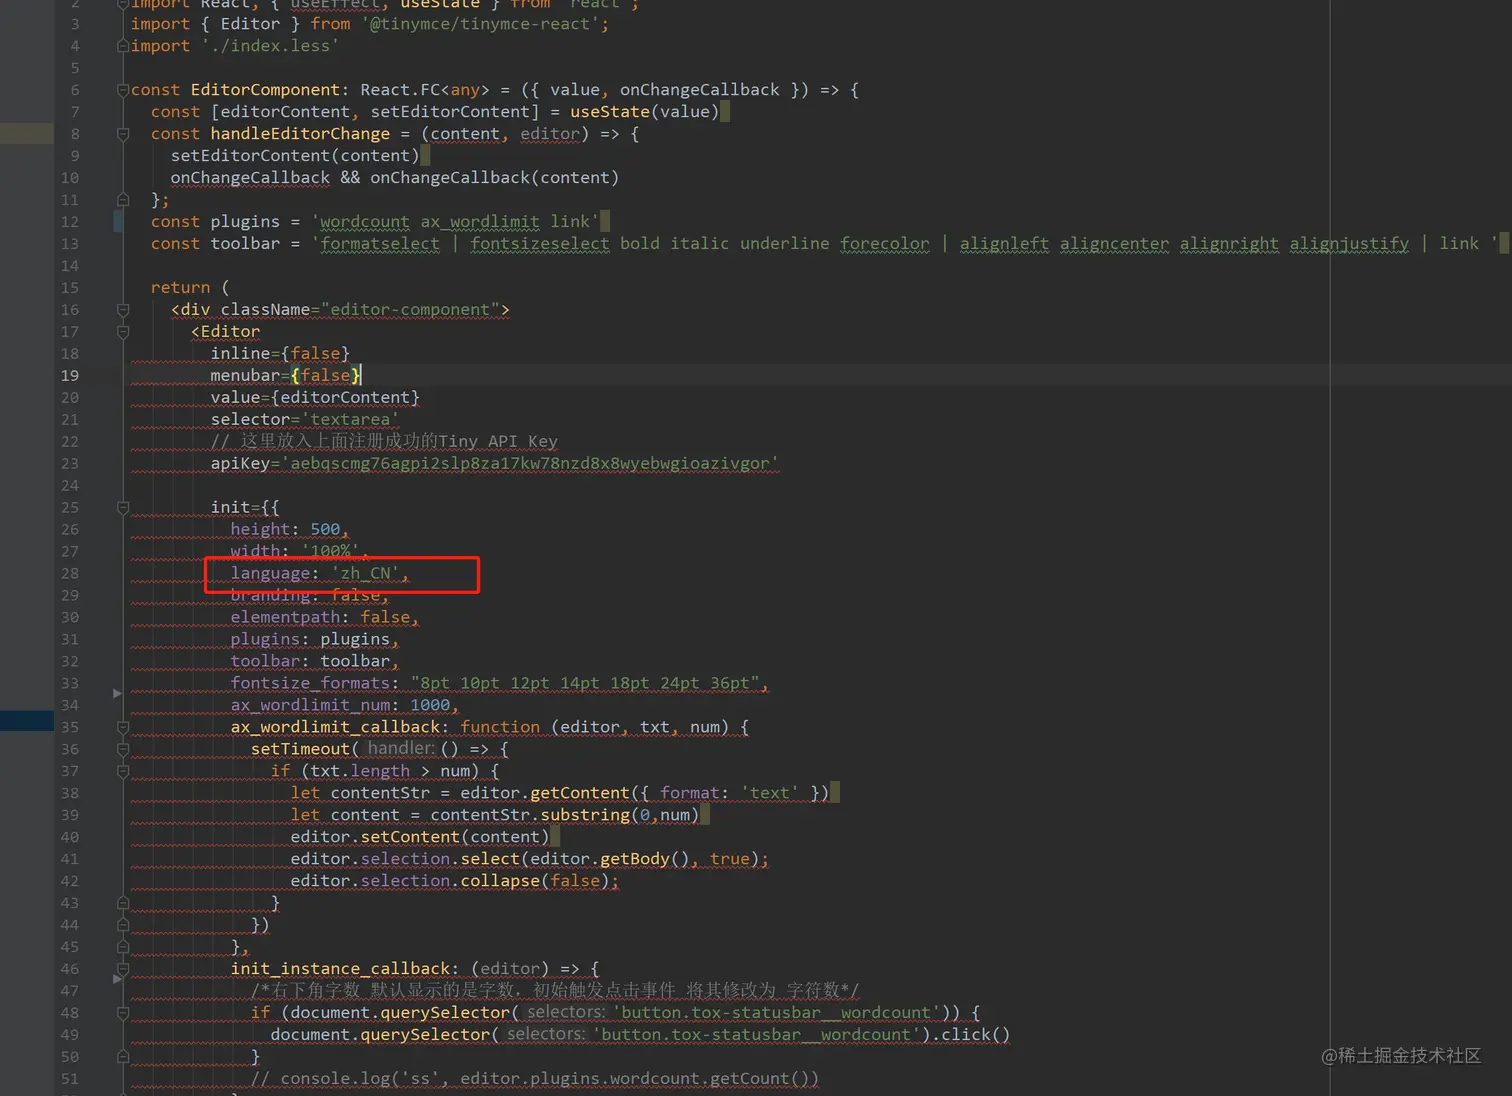This screenshot has width=1512, height=1096.
Task: Click the 'menubar' attribute on line 19
Action: coord(245,376)
